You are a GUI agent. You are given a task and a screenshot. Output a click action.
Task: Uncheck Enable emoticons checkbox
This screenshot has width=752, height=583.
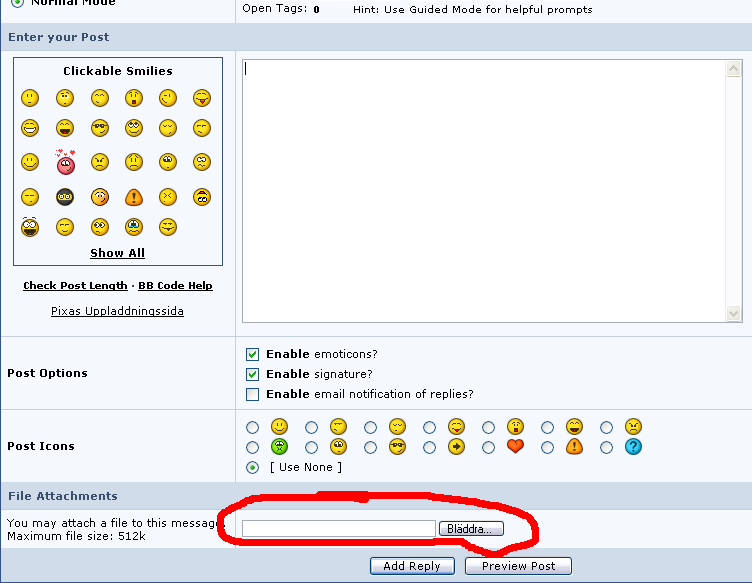point(252,354)
